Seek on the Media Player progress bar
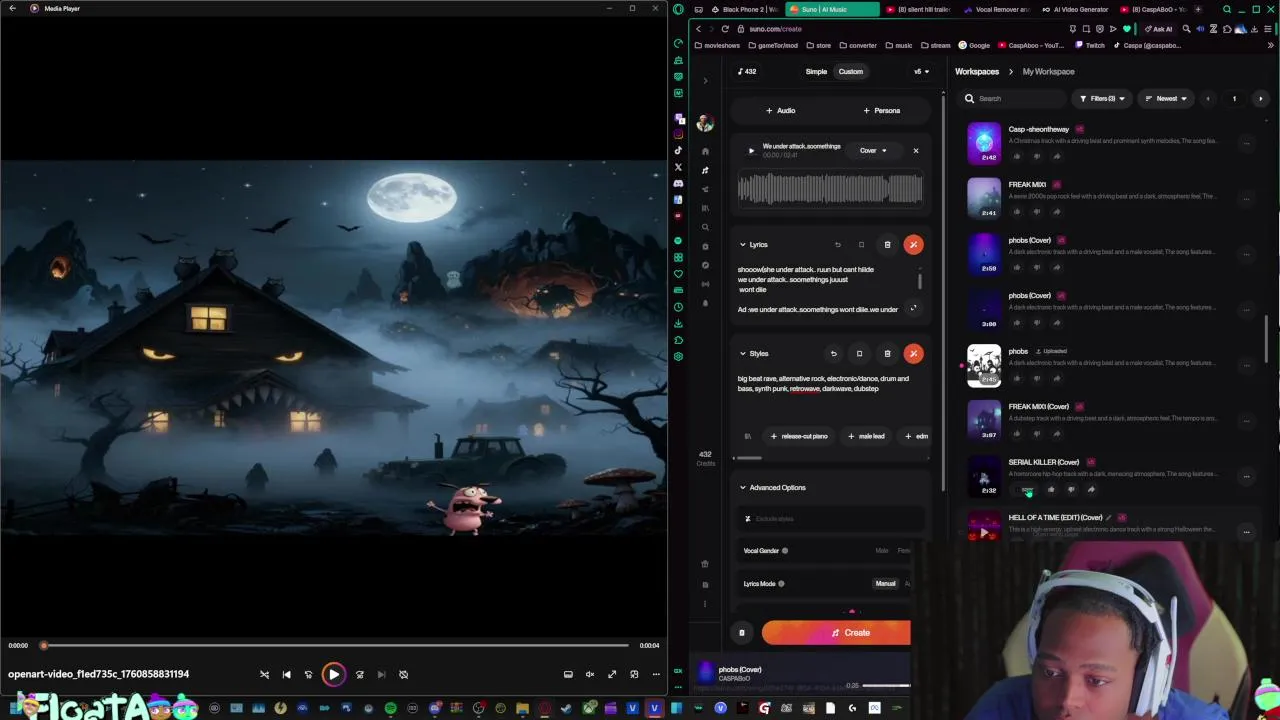 point(335,645)
